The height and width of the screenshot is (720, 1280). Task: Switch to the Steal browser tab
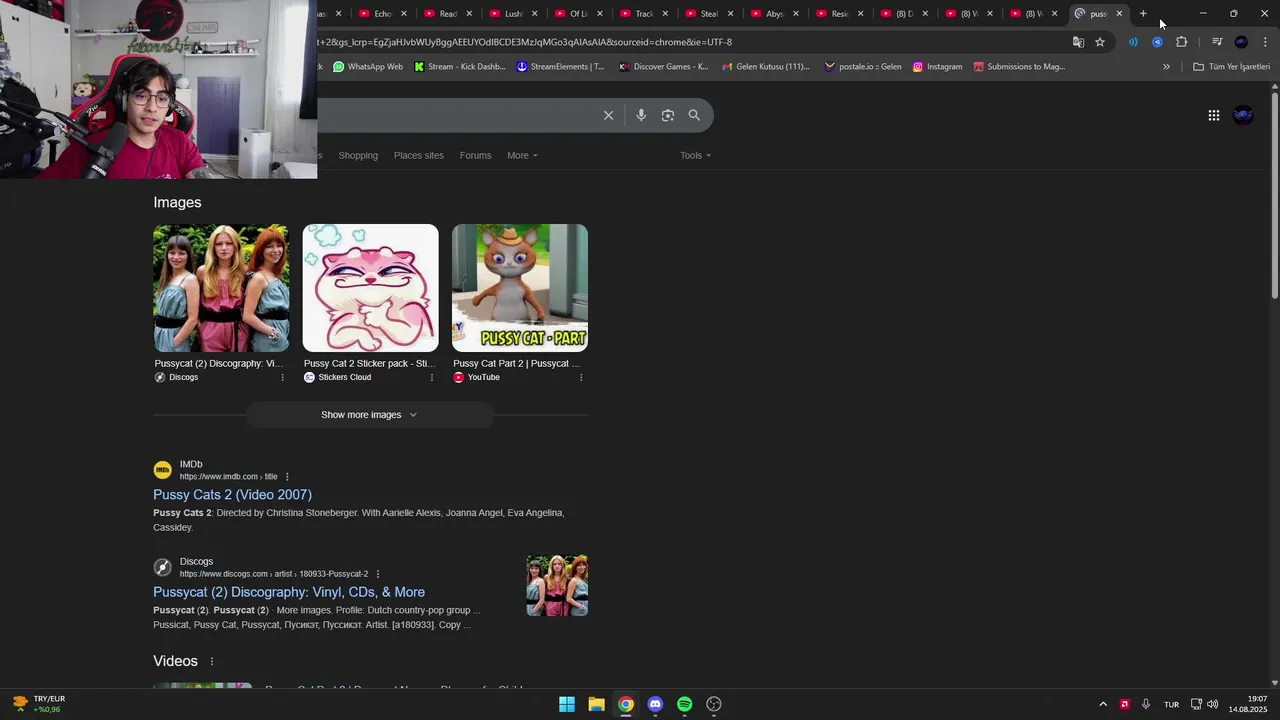click(709, 13)
